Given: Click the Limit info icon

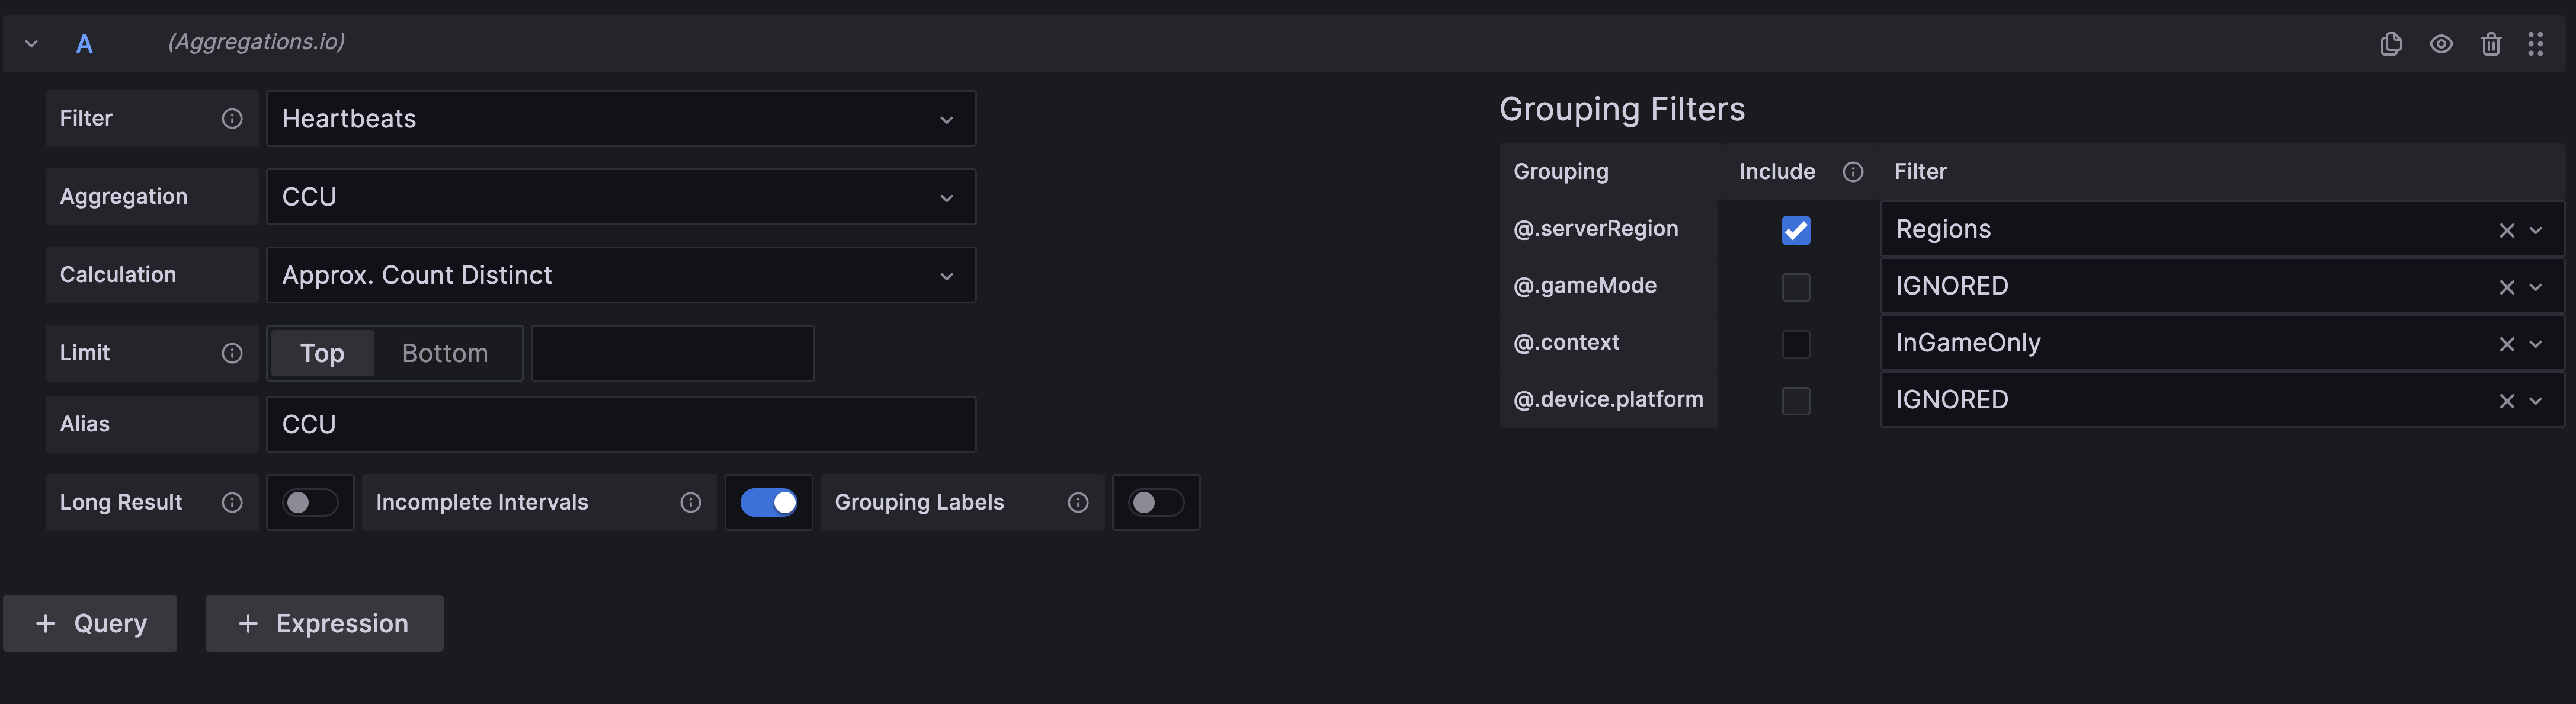Looking at the screenshot, I should point(232,353).
